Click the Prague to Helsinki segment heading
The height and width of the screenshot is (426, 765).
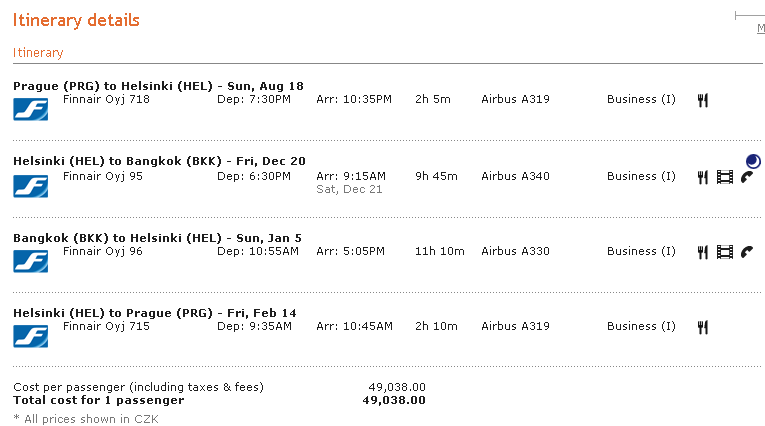point(158,86)
